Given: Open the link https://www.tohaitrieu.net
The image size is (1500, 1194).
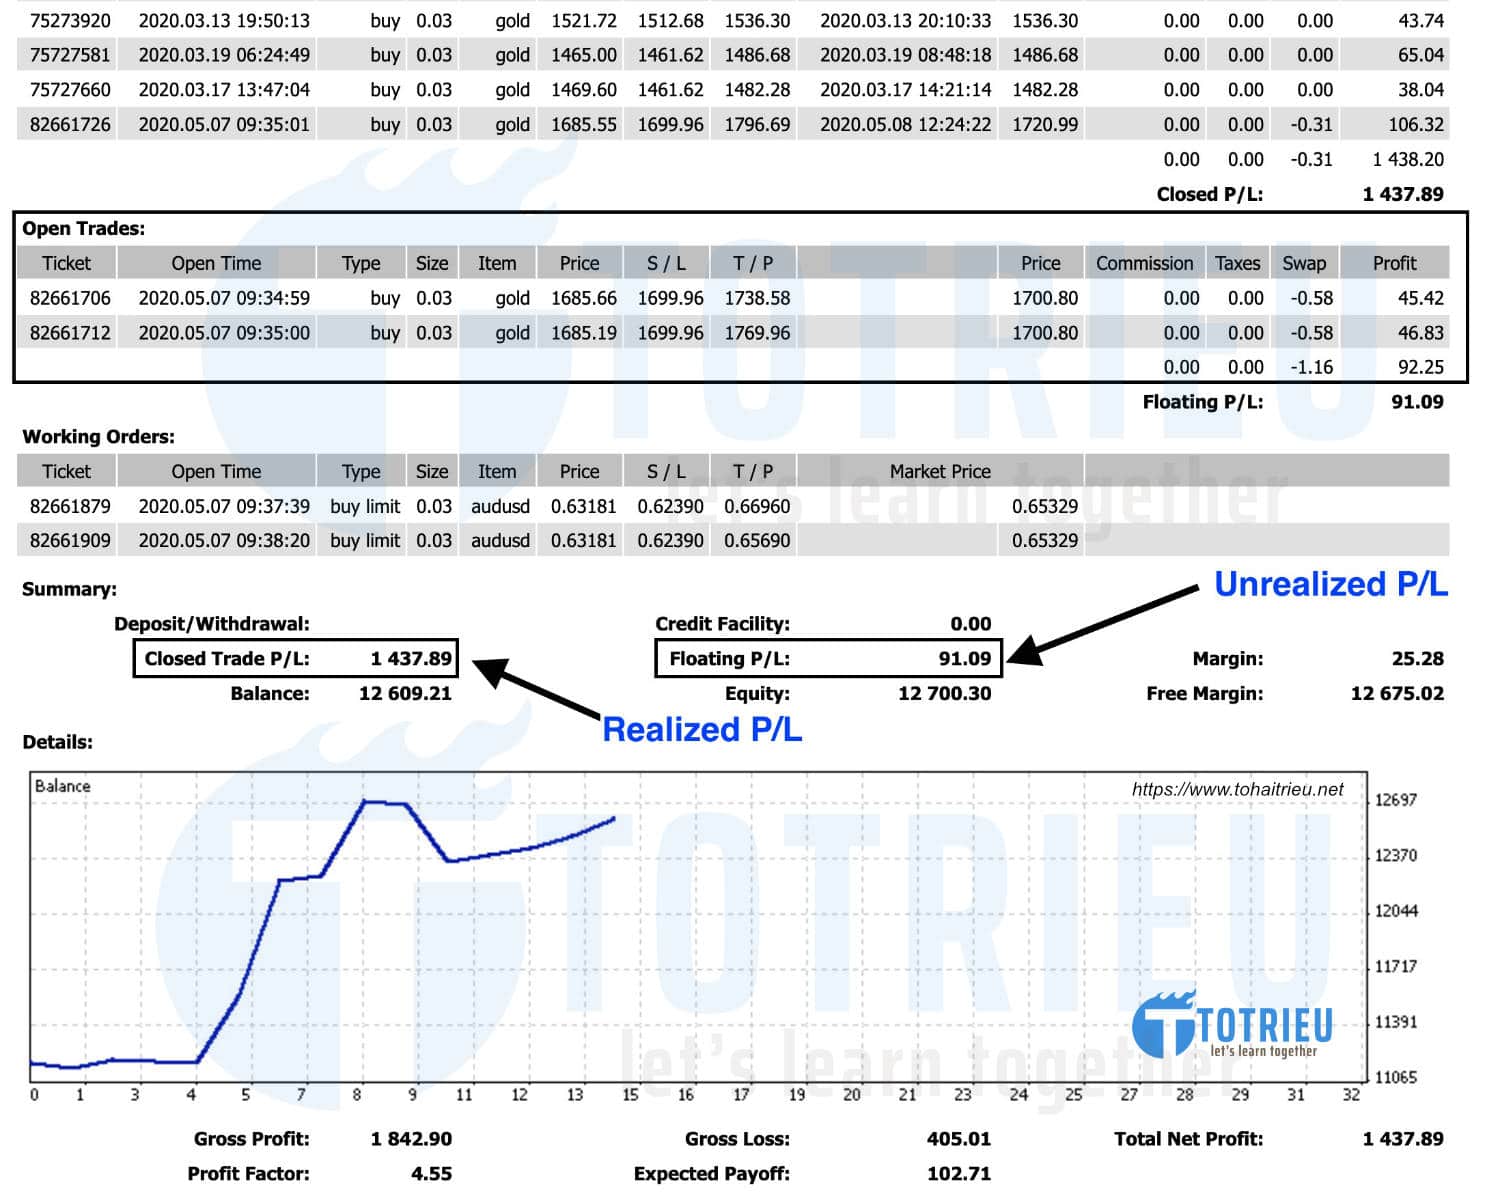Looking at the screenshot, I should [1238, 788].
